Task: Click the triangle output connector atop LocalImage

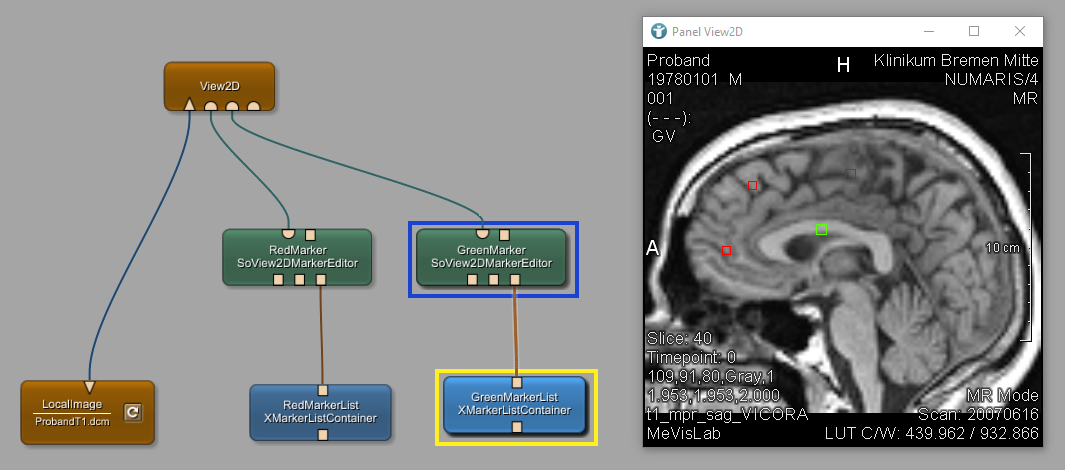Action: coord(89,387)
